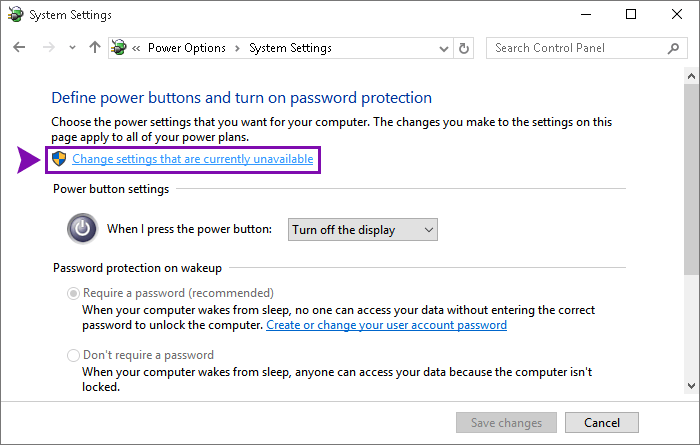Open Power Options breadcrumb
The height and width of the screenshot is (445, 700).
click(x=187, y=48)
